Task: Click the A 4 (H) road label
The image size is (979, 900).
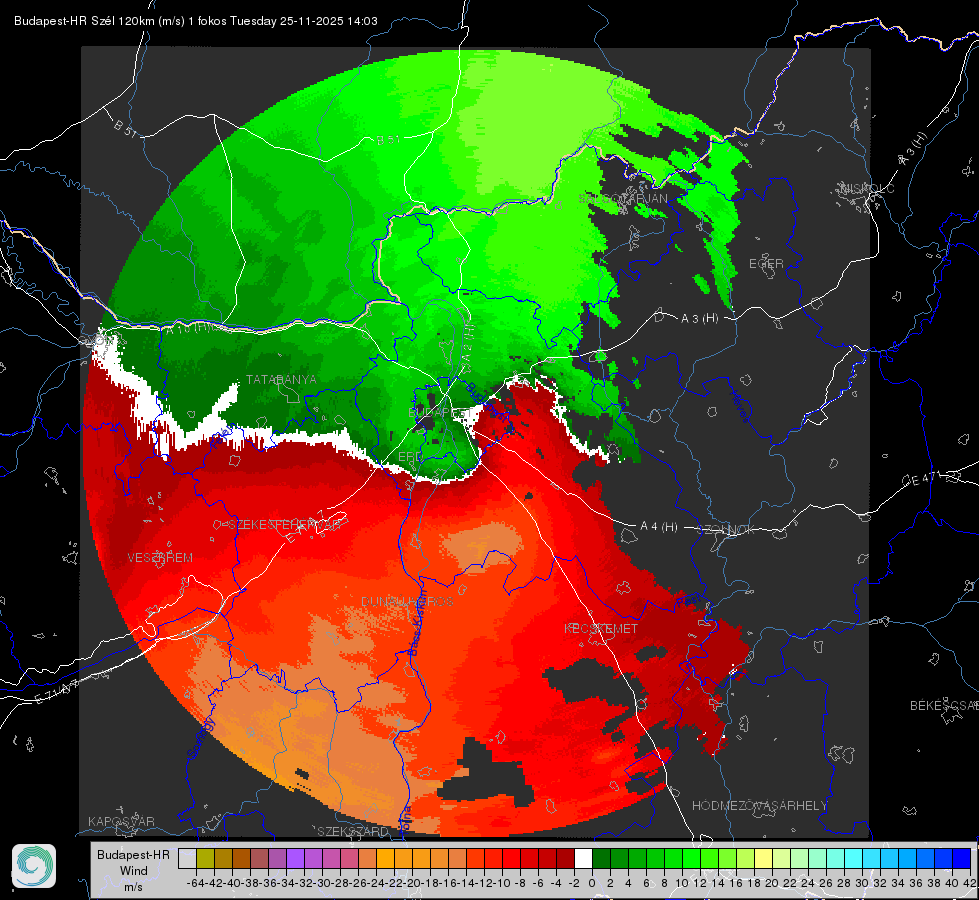Action: point(659,527)
